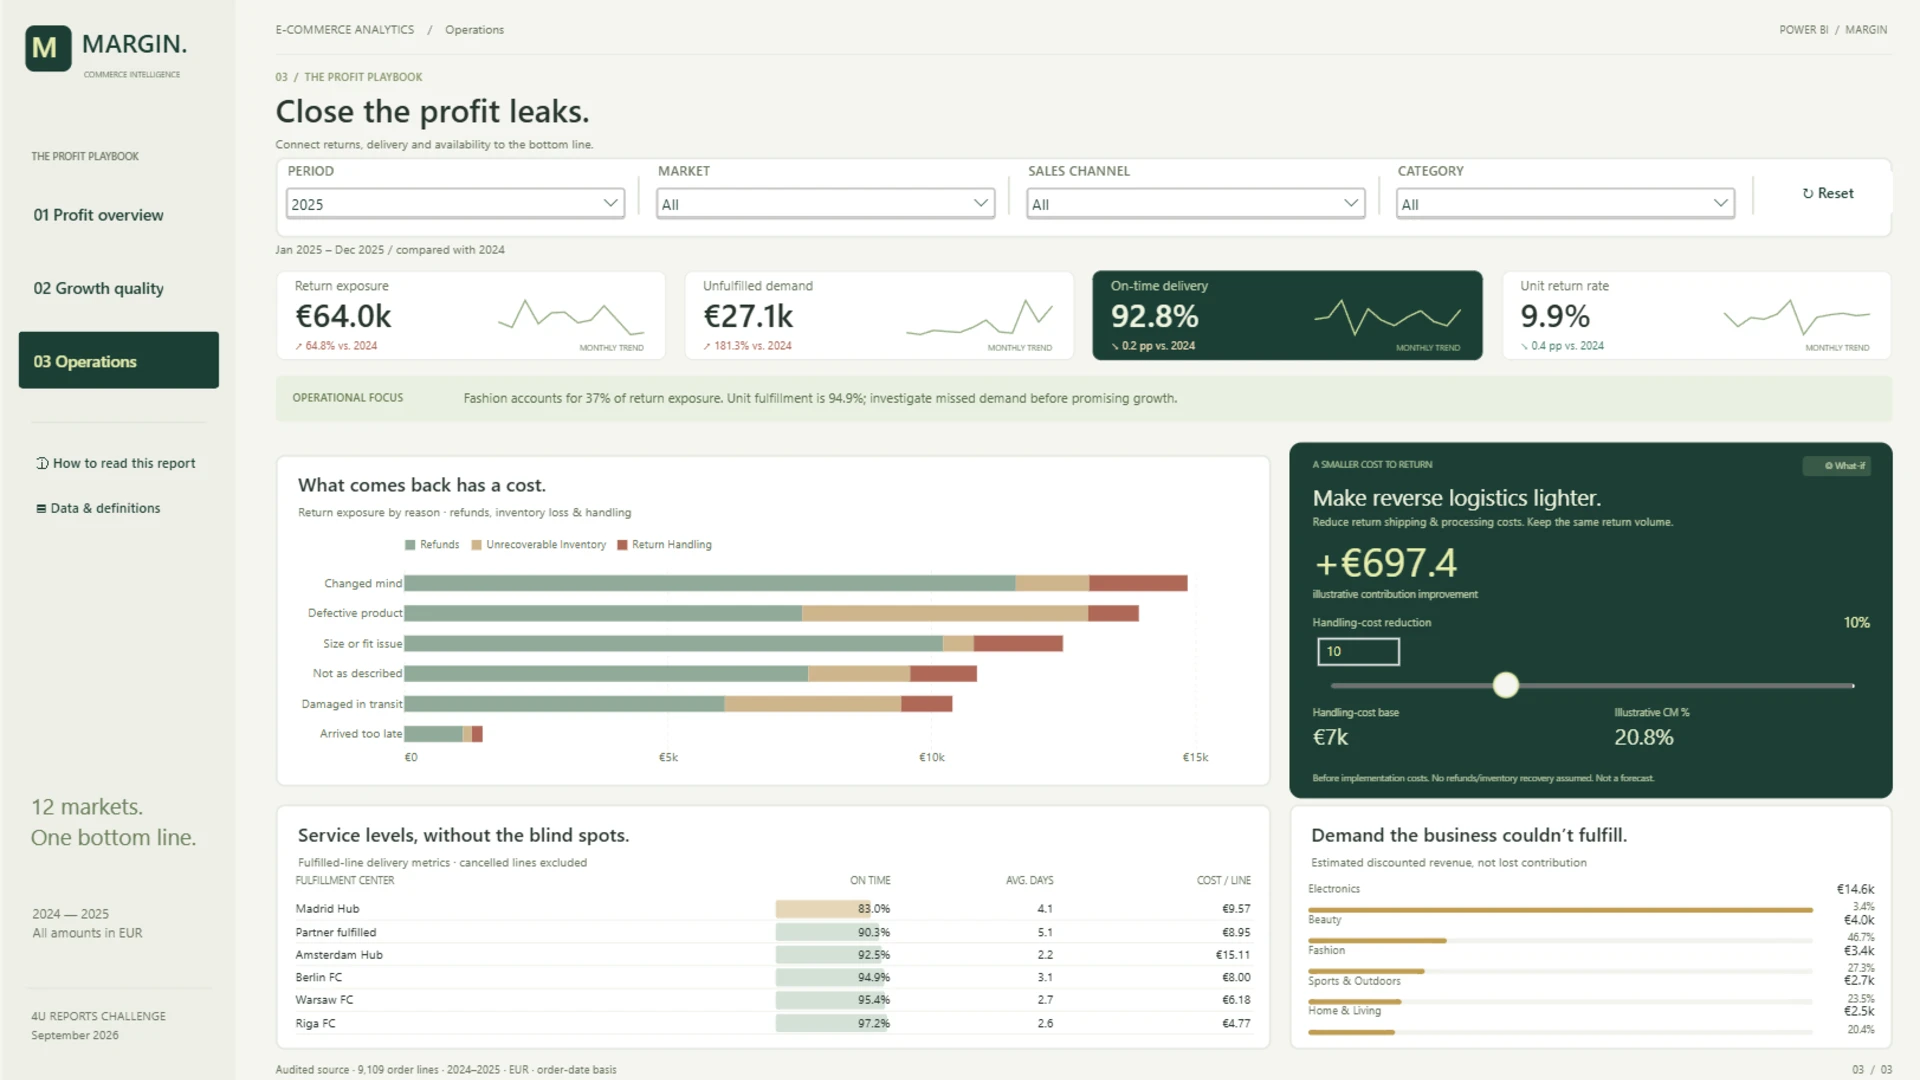This screenshot has height=1080, width=1920.
Task: Click the Changed mind refunds bar
Action: 710,583
